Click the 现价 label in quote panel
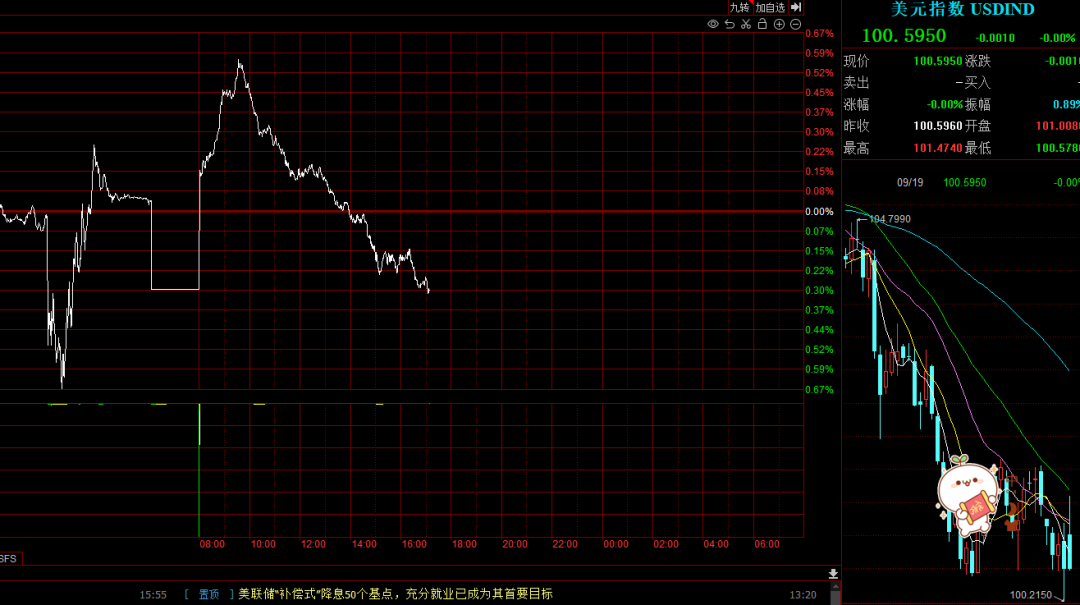The image size is (1080, 605). pos(856,61)
